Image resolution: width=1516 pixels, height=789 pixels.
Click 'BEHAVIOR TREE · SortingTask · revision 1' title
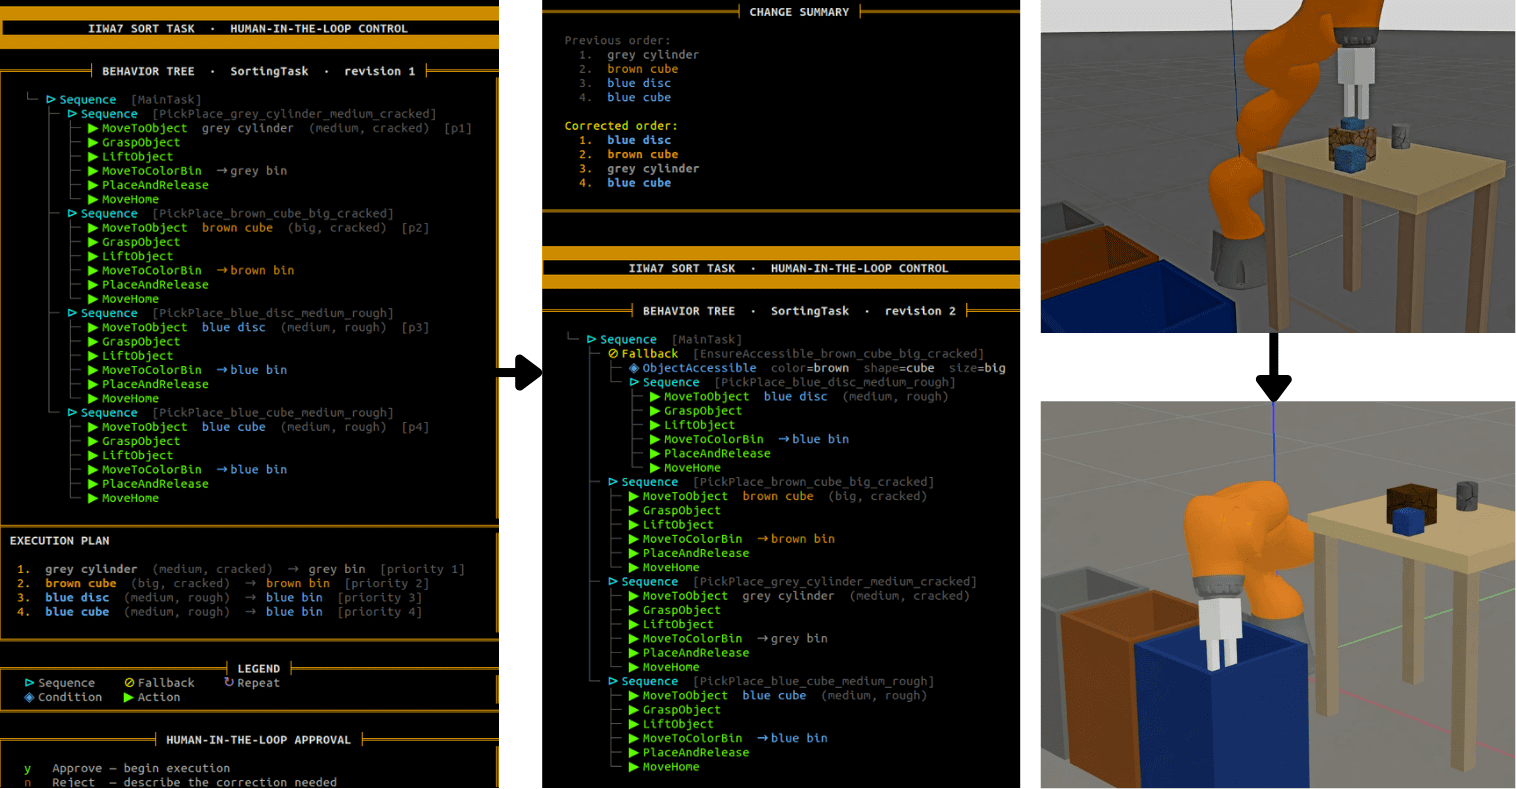tap(258, 71)
